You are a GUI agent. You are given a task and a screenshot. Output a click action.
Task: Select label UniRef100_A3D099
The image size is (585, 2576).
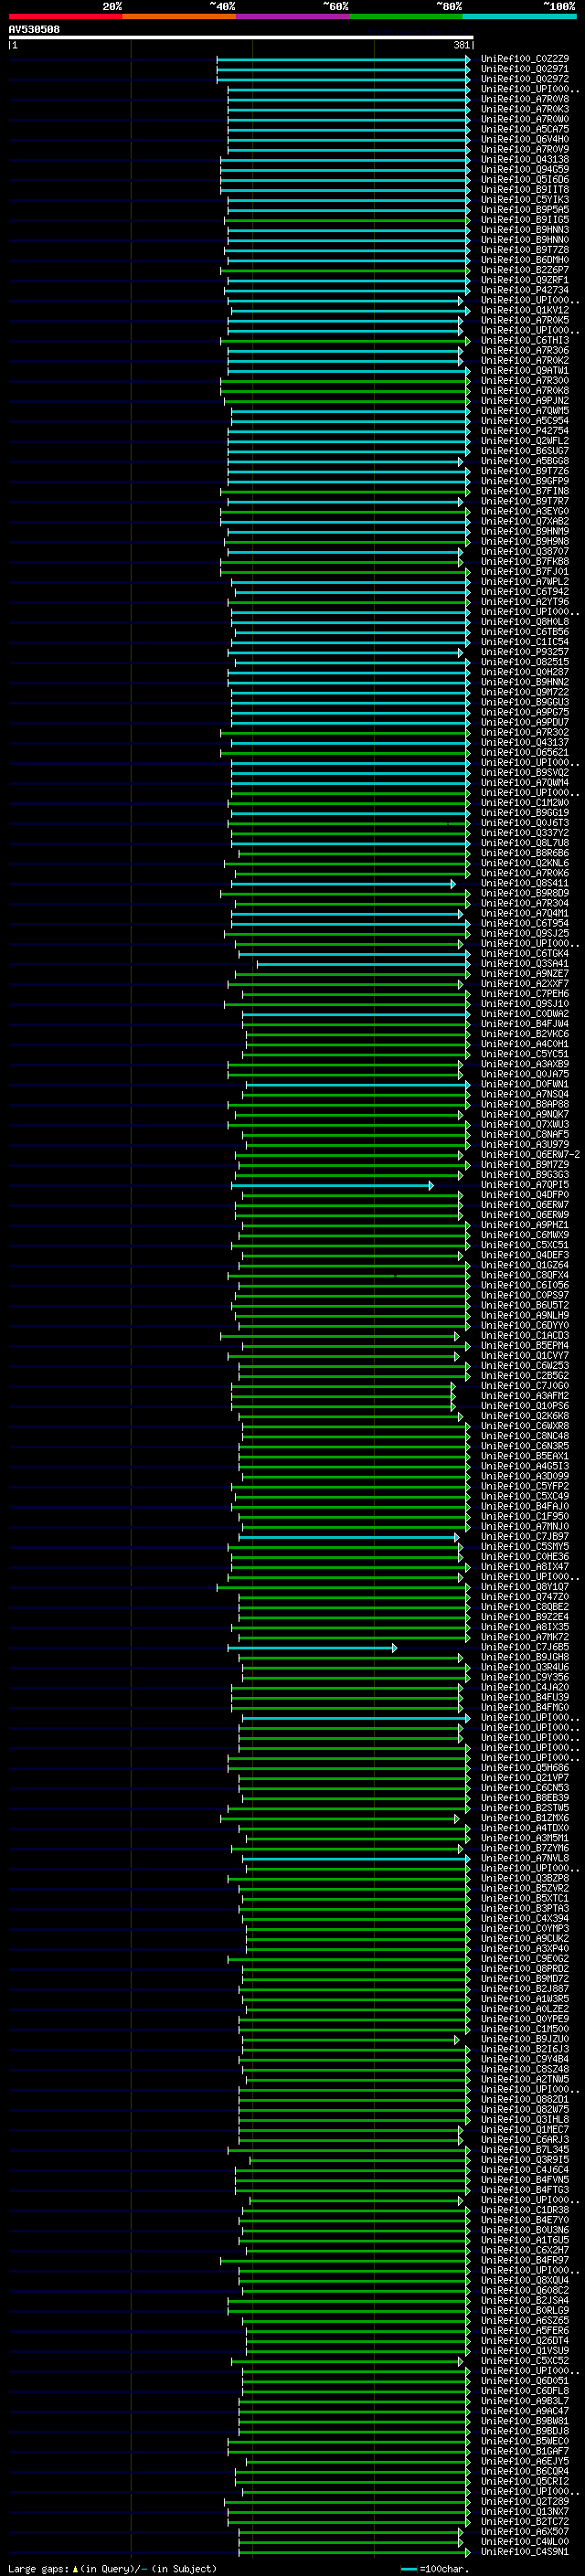524,1476
